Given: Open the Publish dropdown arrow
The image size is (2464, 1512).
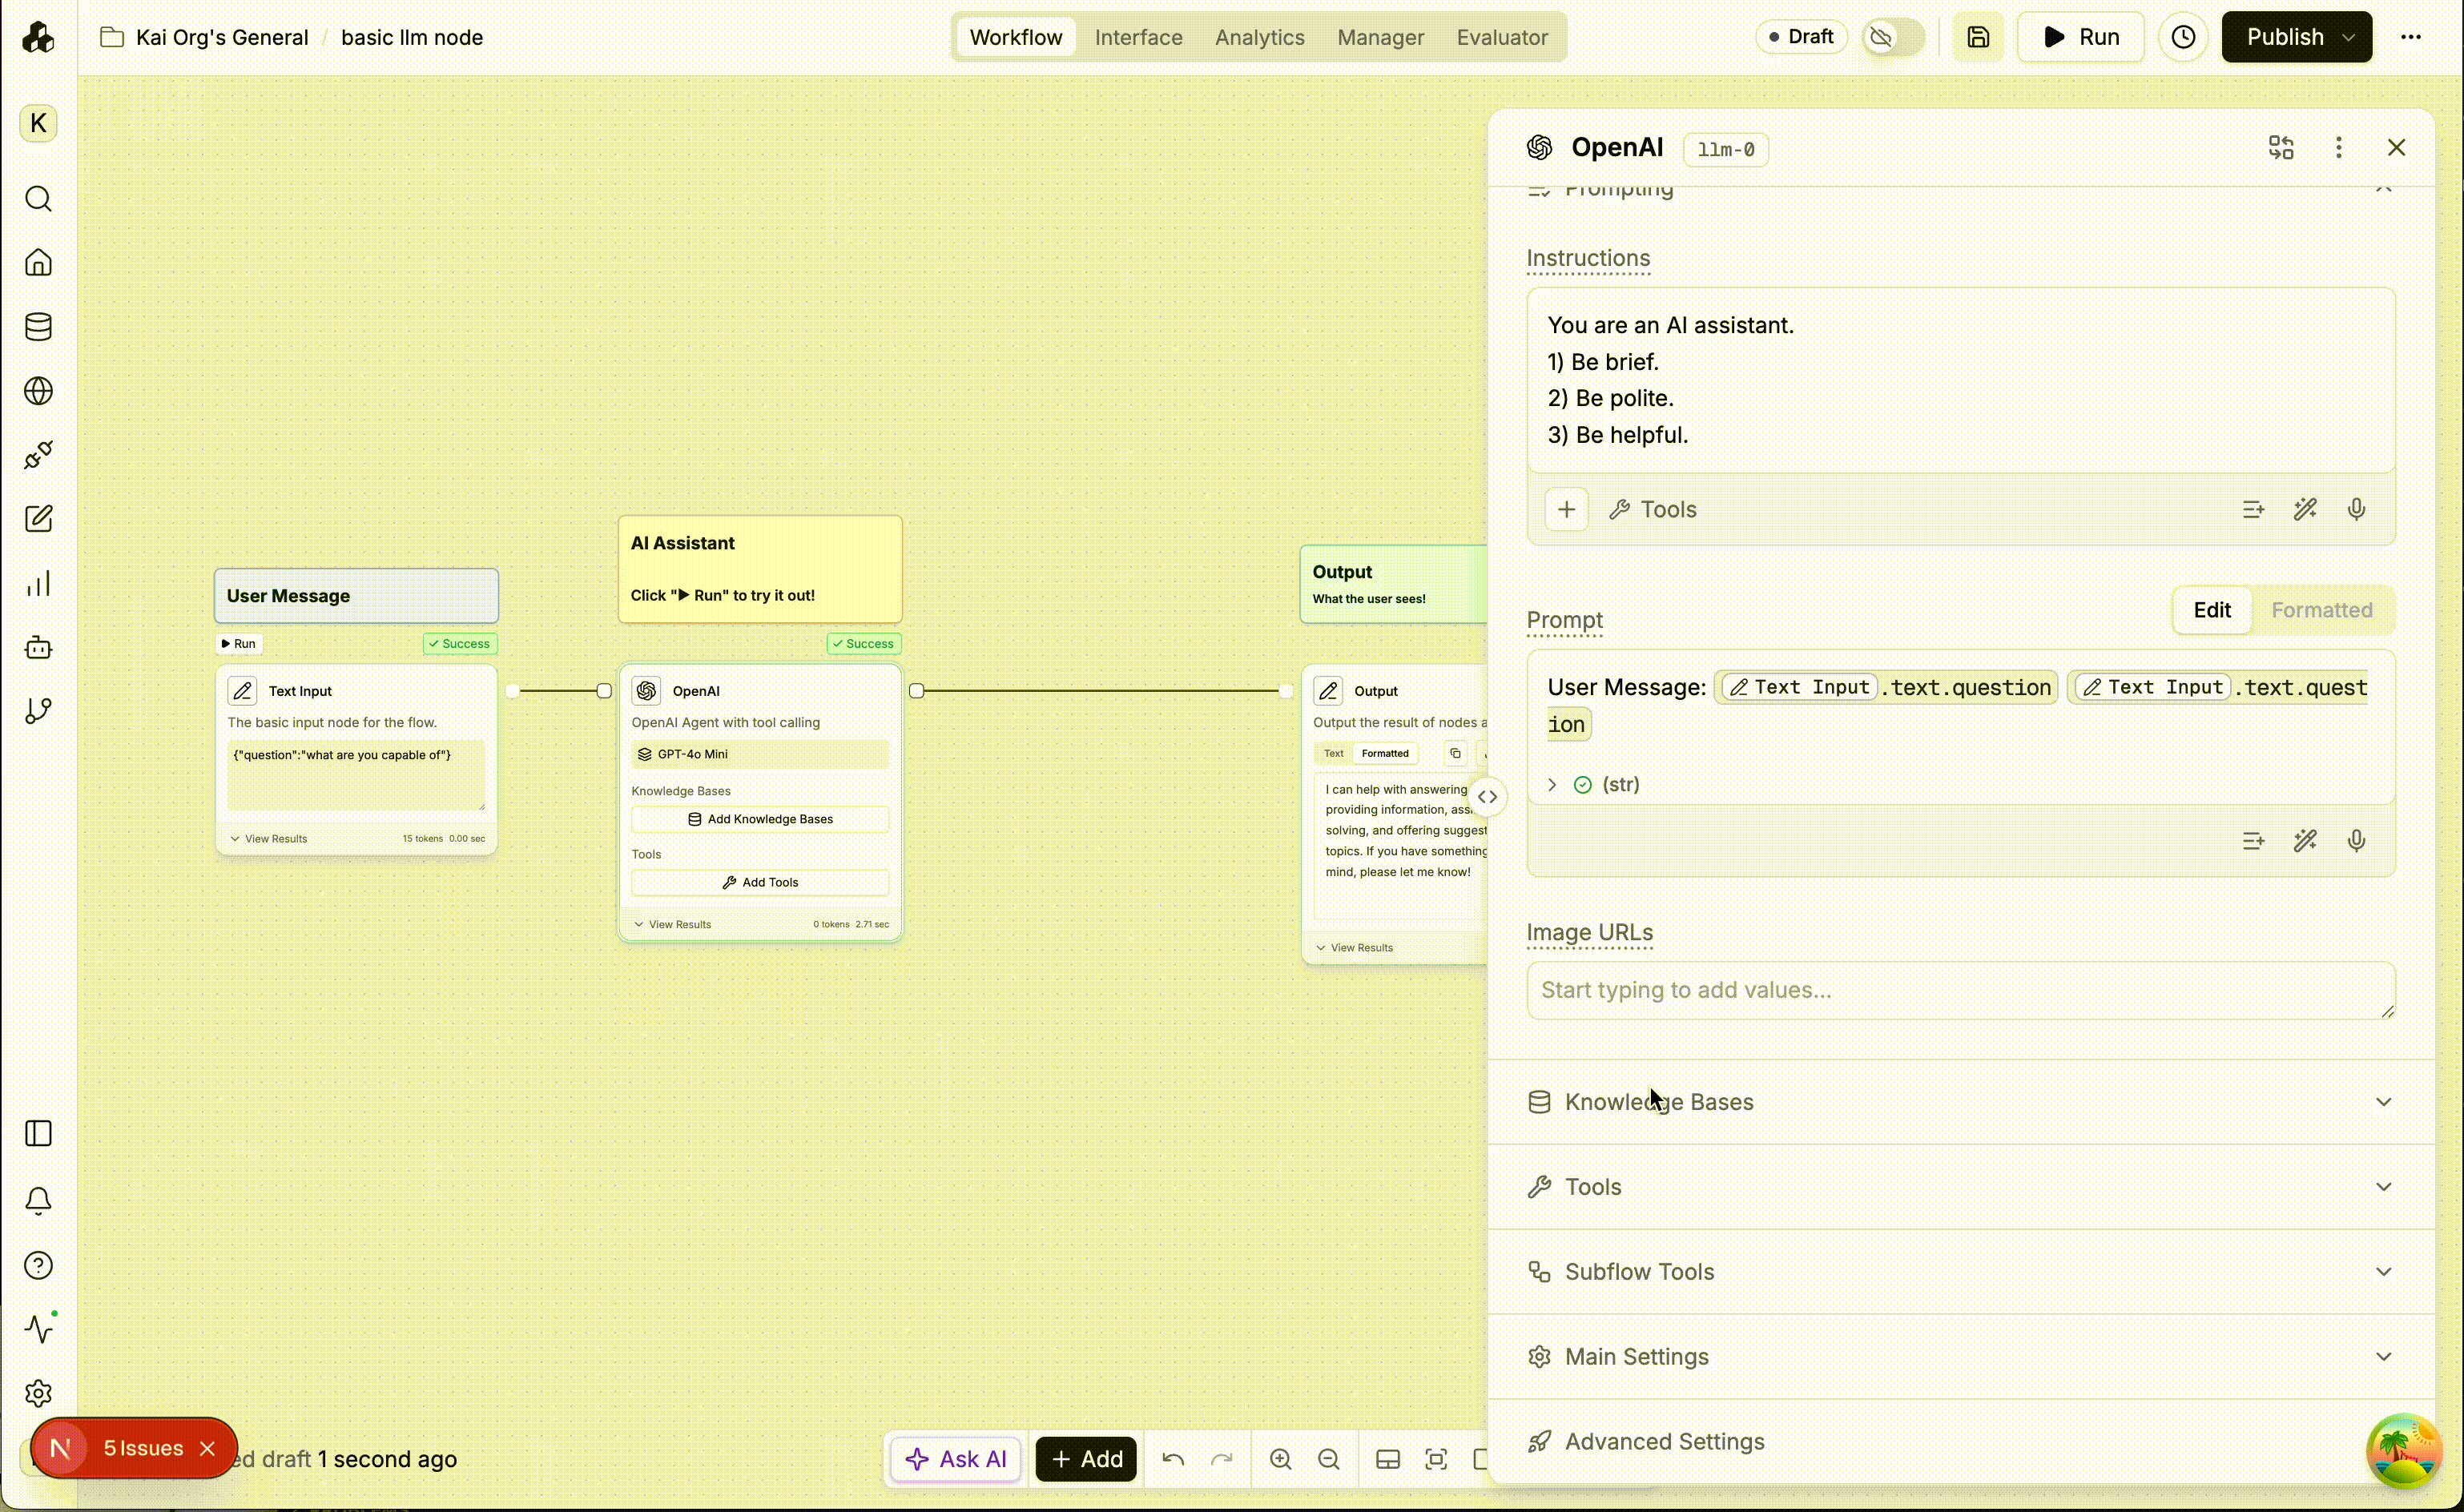Looking at the screenshot, I should point(2349,37).
